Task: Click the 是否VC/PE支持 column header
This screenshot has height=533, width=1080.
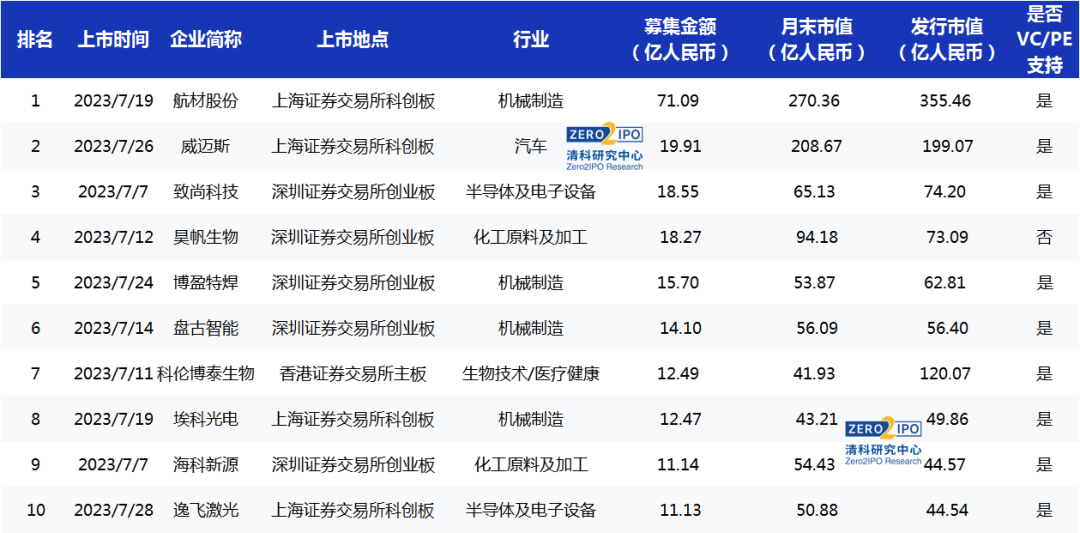Action: coord(1044,39)
